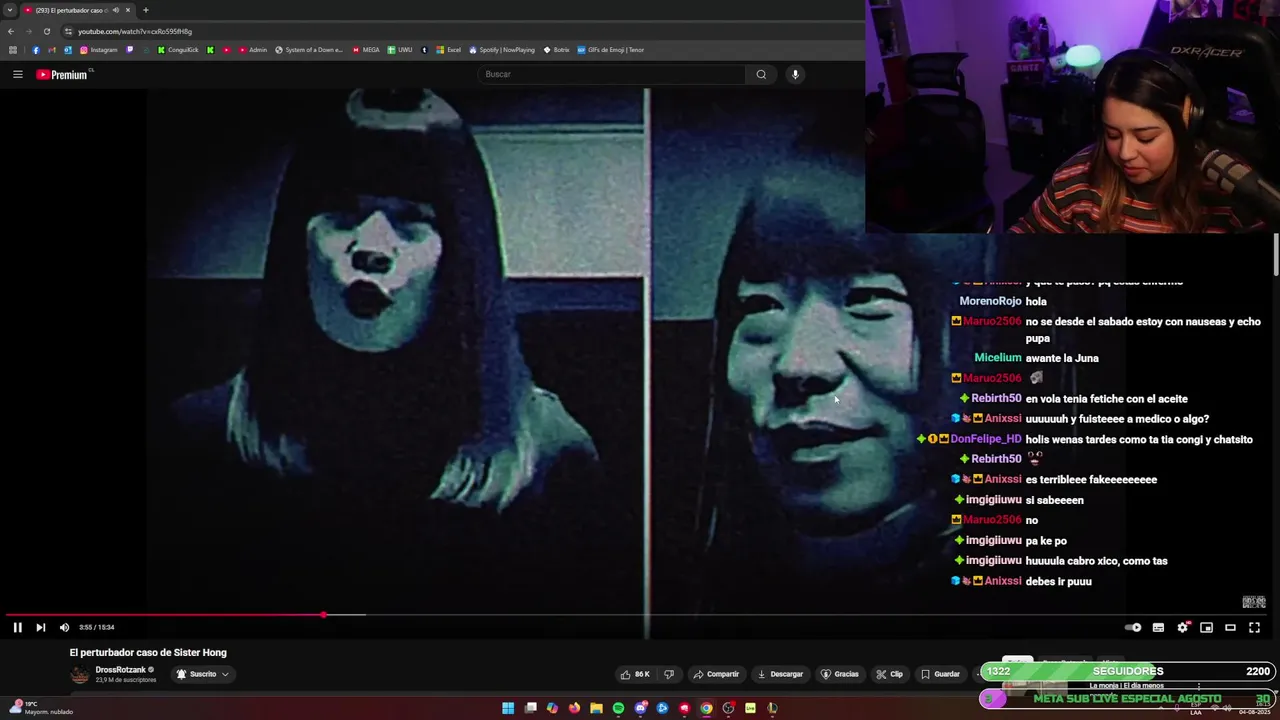
Task: Click the Descargar download button
Action: pyautogui.click(x=780, y=674)
